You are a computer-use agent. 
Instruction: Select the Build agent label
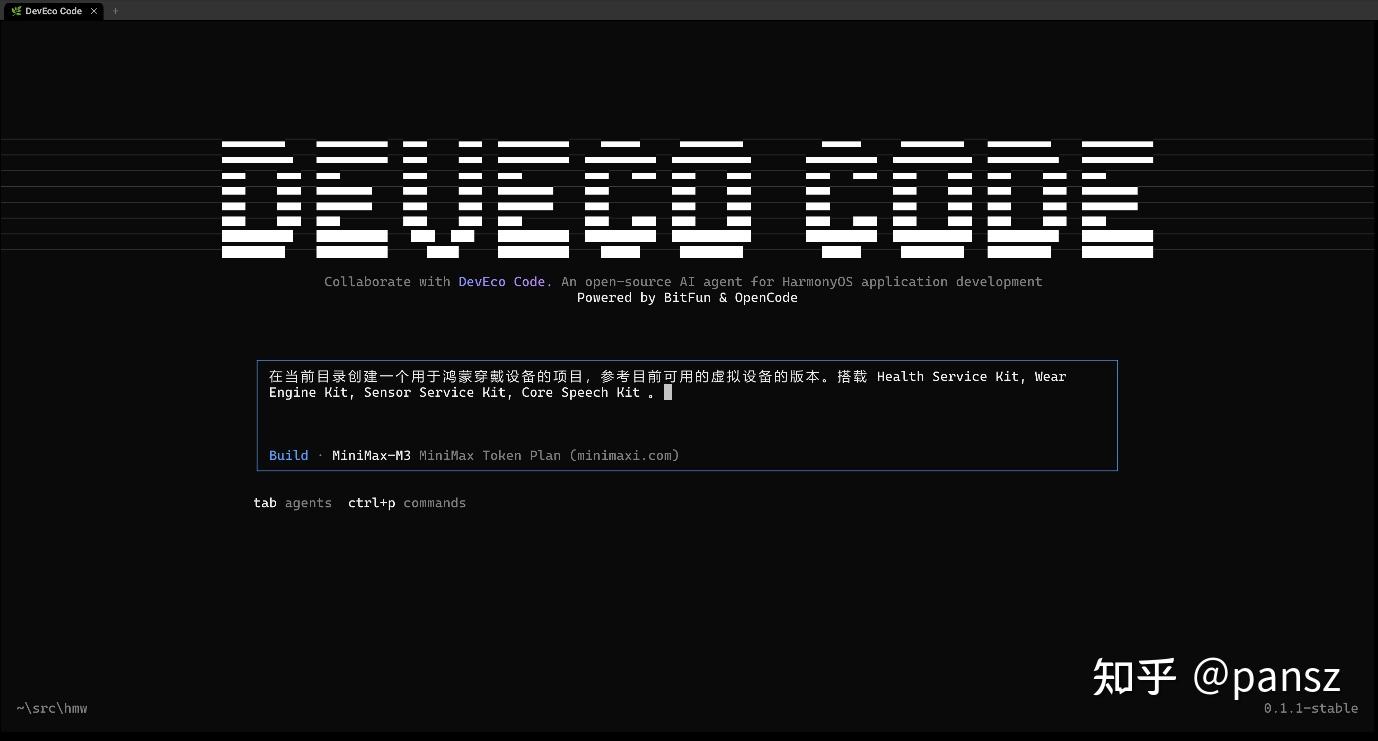pyautogui.click(x=289, y=456)
